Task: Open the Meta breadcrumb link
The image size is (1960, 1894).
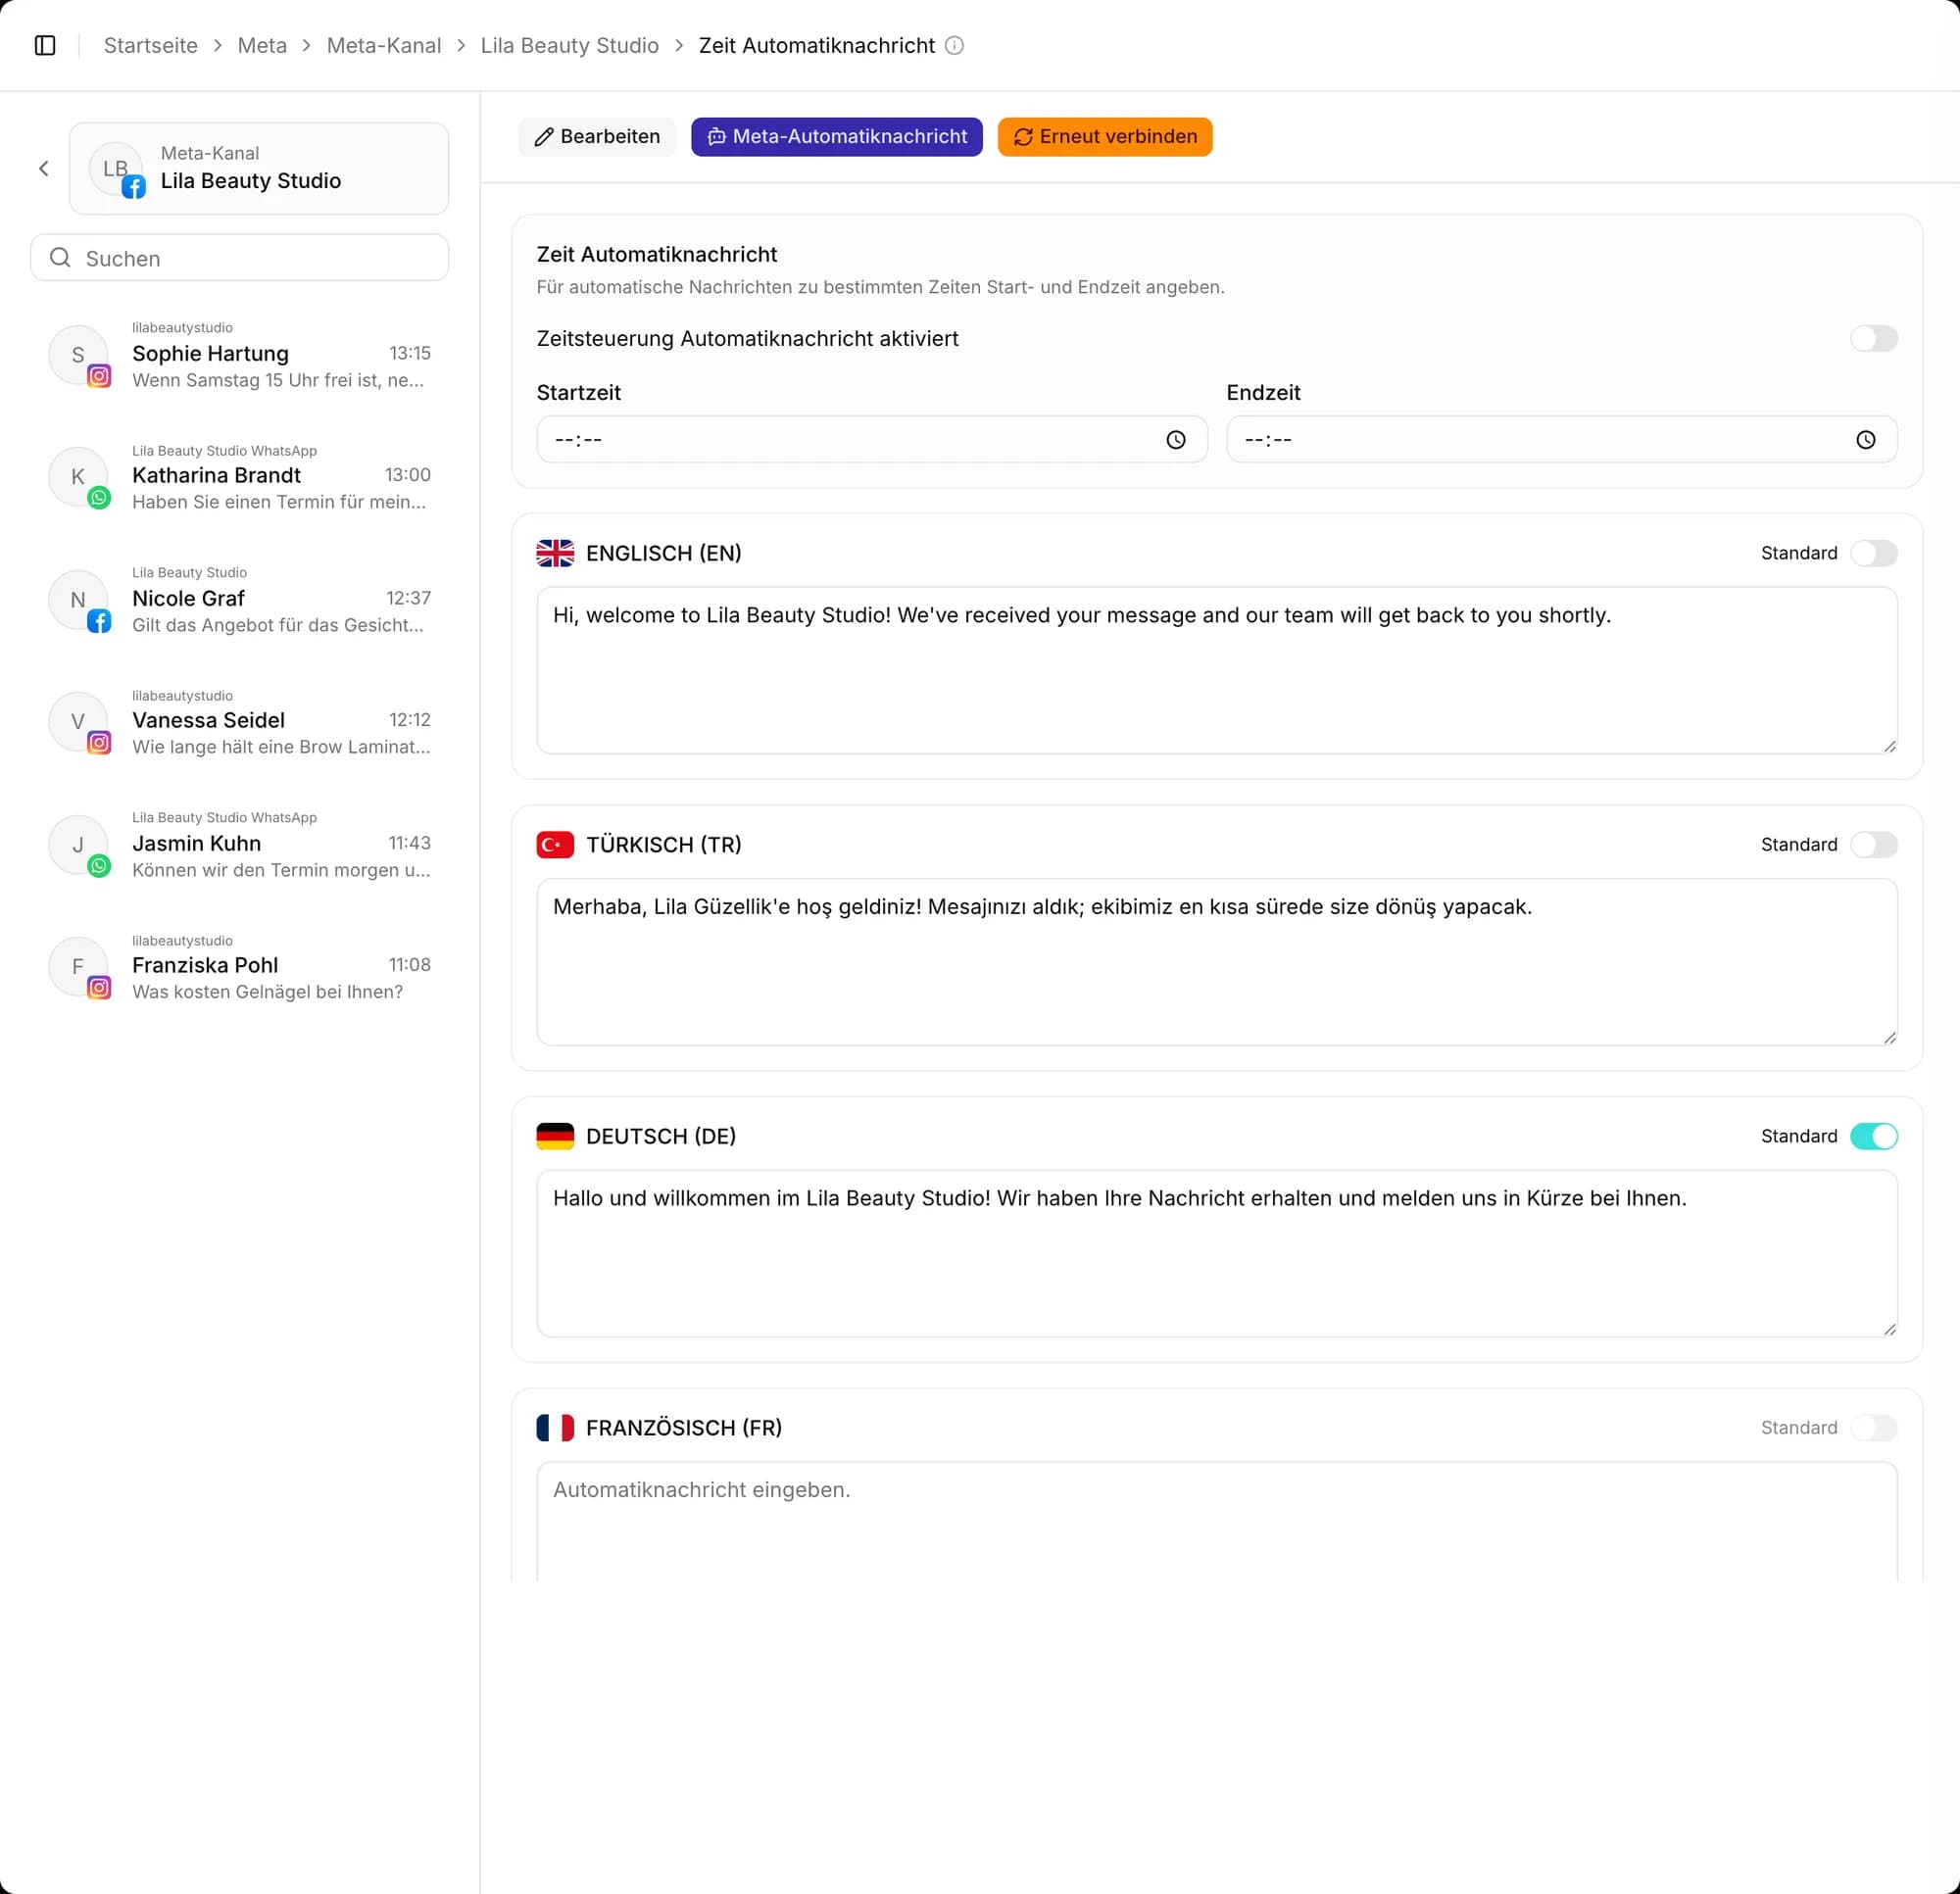Action: coord(262,45)
